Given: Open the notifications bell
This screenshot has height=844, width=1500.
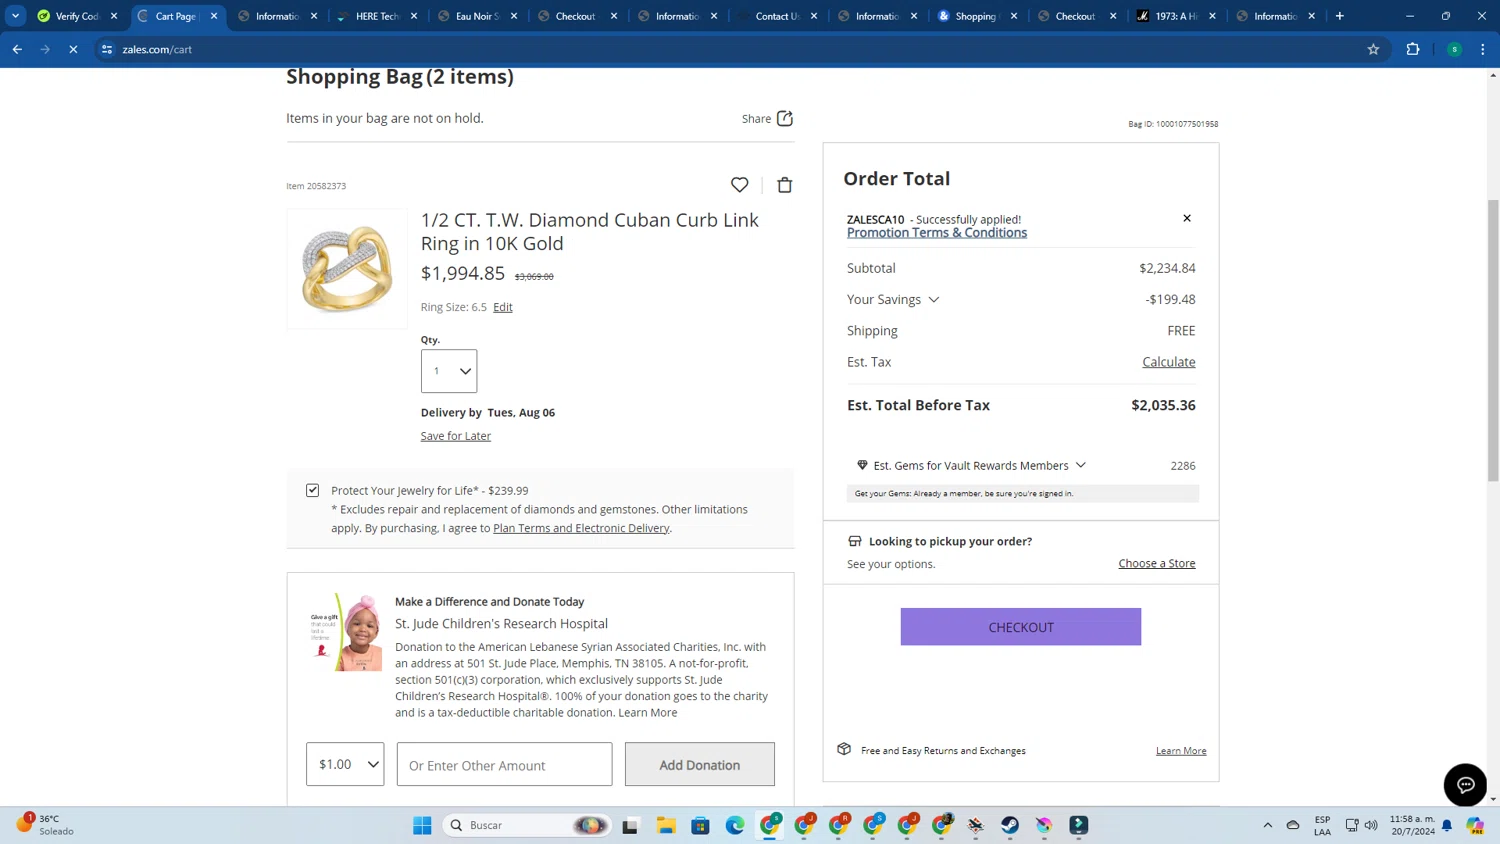Looking at the screenshot, I should coord(1447,825).
